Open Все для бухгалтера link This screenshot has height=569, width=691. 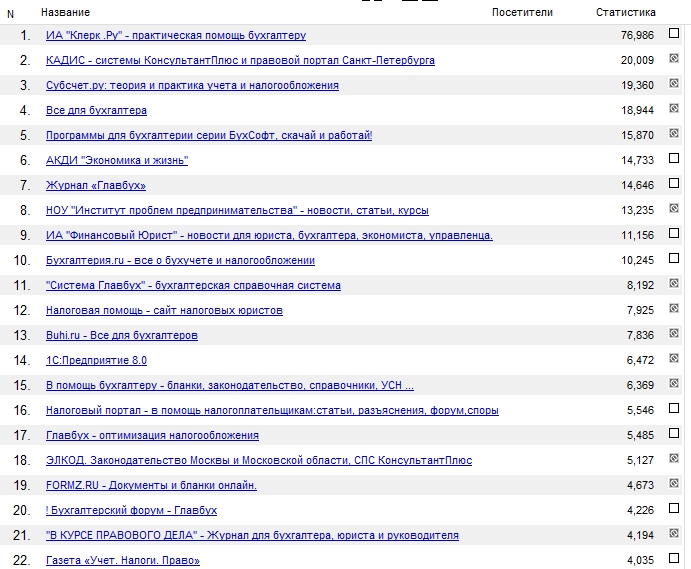click(96, 110)
